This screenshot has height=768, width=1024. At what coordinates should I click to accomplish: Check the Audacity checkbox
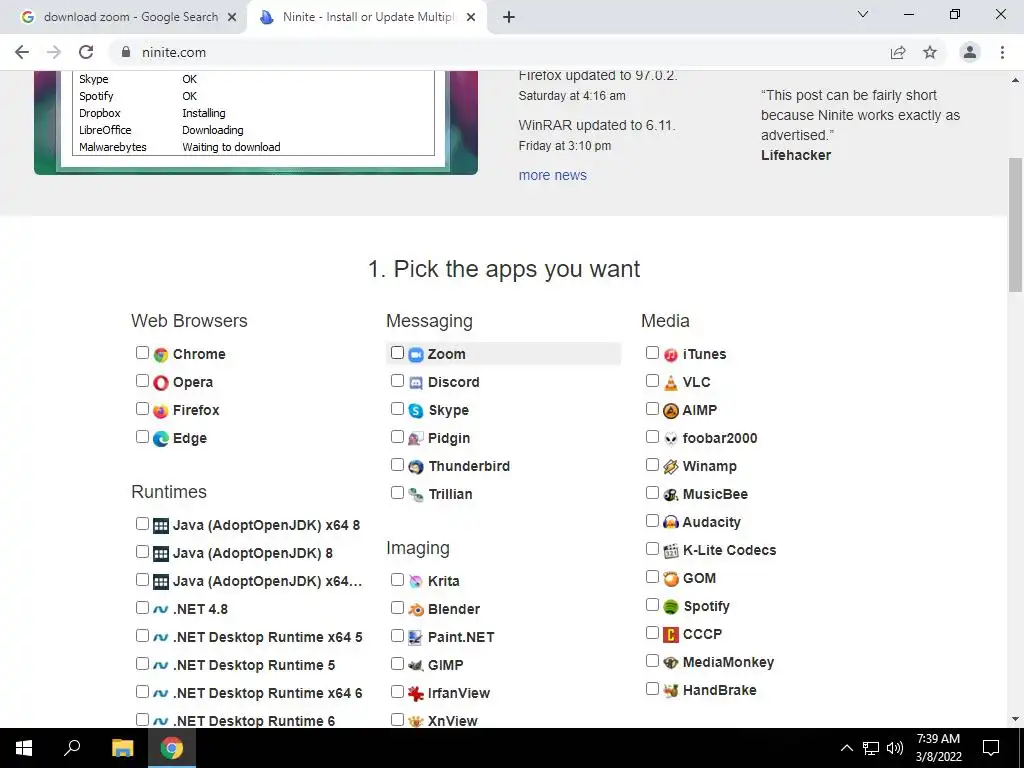(652, 520)
